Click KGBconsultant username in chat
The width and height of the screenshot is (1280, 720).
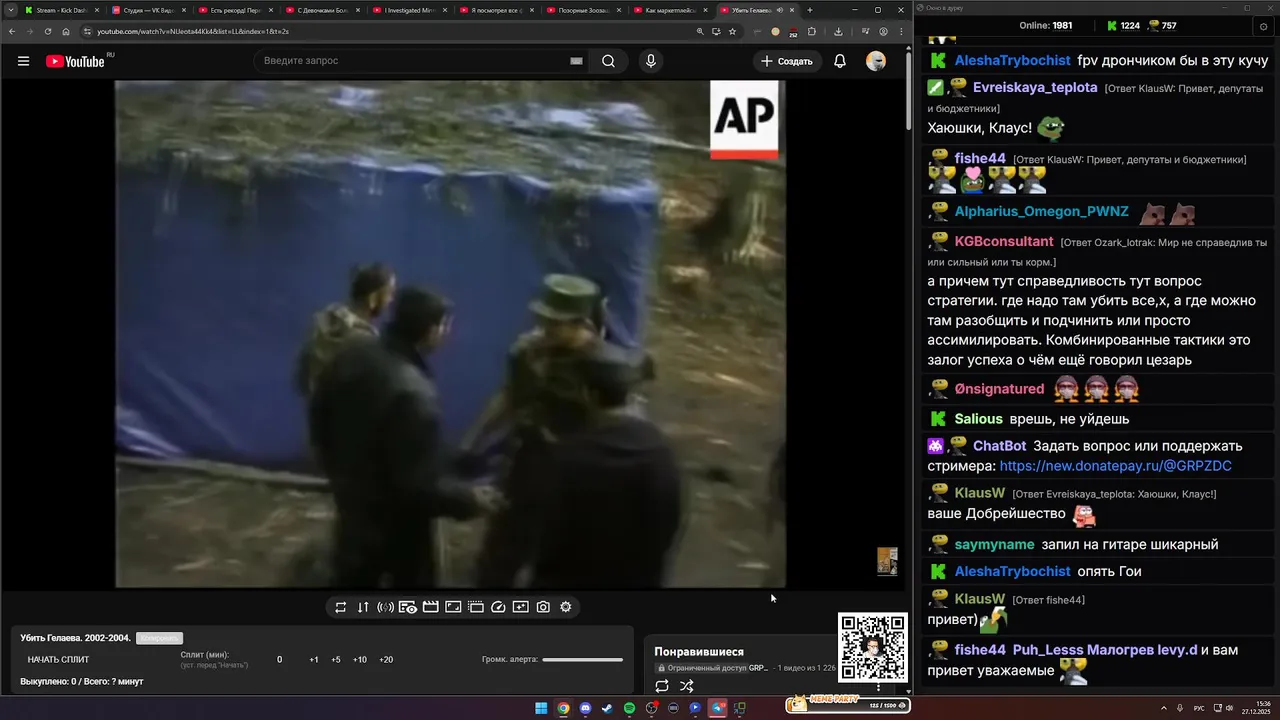(1004, 242)
